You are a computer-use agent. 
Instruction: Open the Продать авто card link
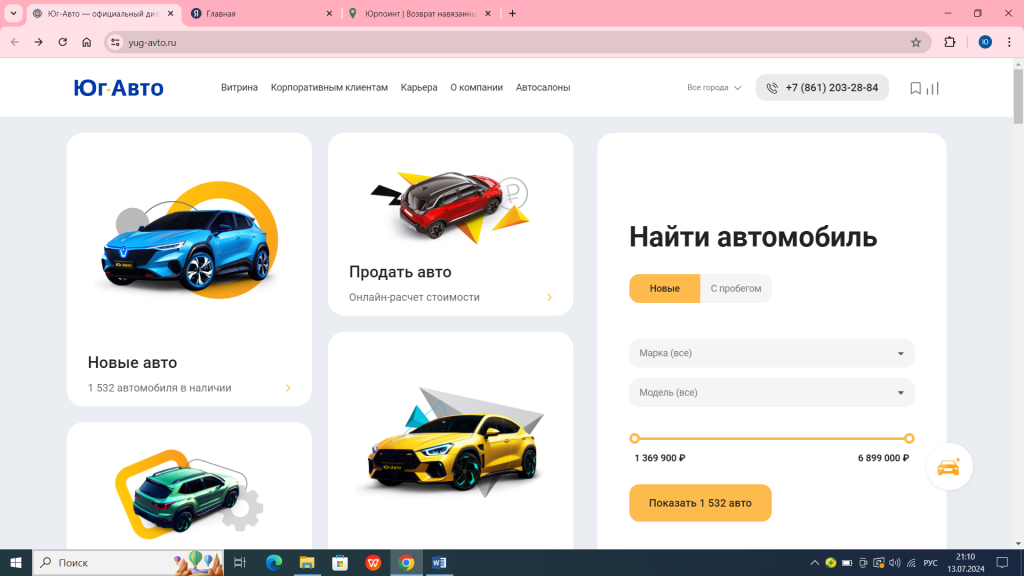(x=451, y=224)
